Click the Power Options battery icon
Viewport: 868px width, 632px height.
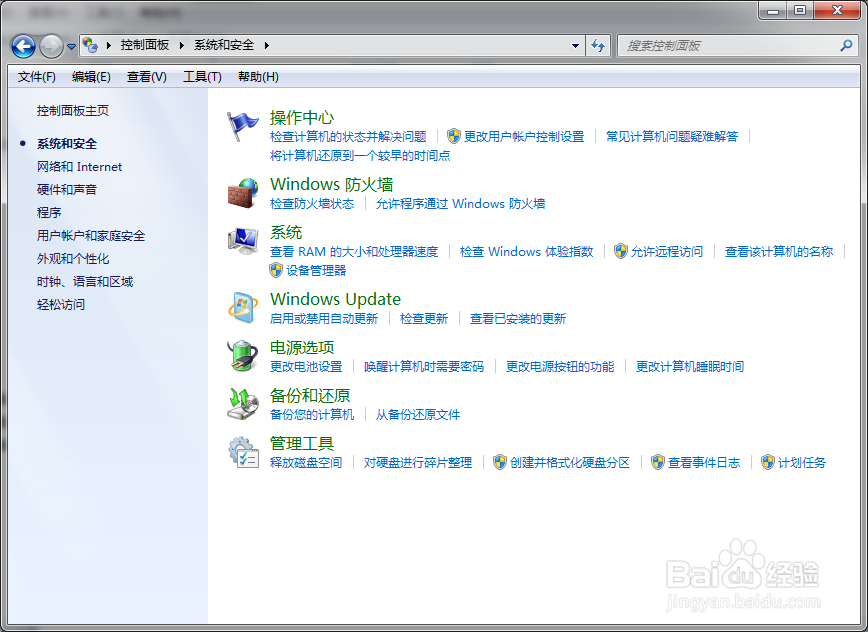coord(242,355)
